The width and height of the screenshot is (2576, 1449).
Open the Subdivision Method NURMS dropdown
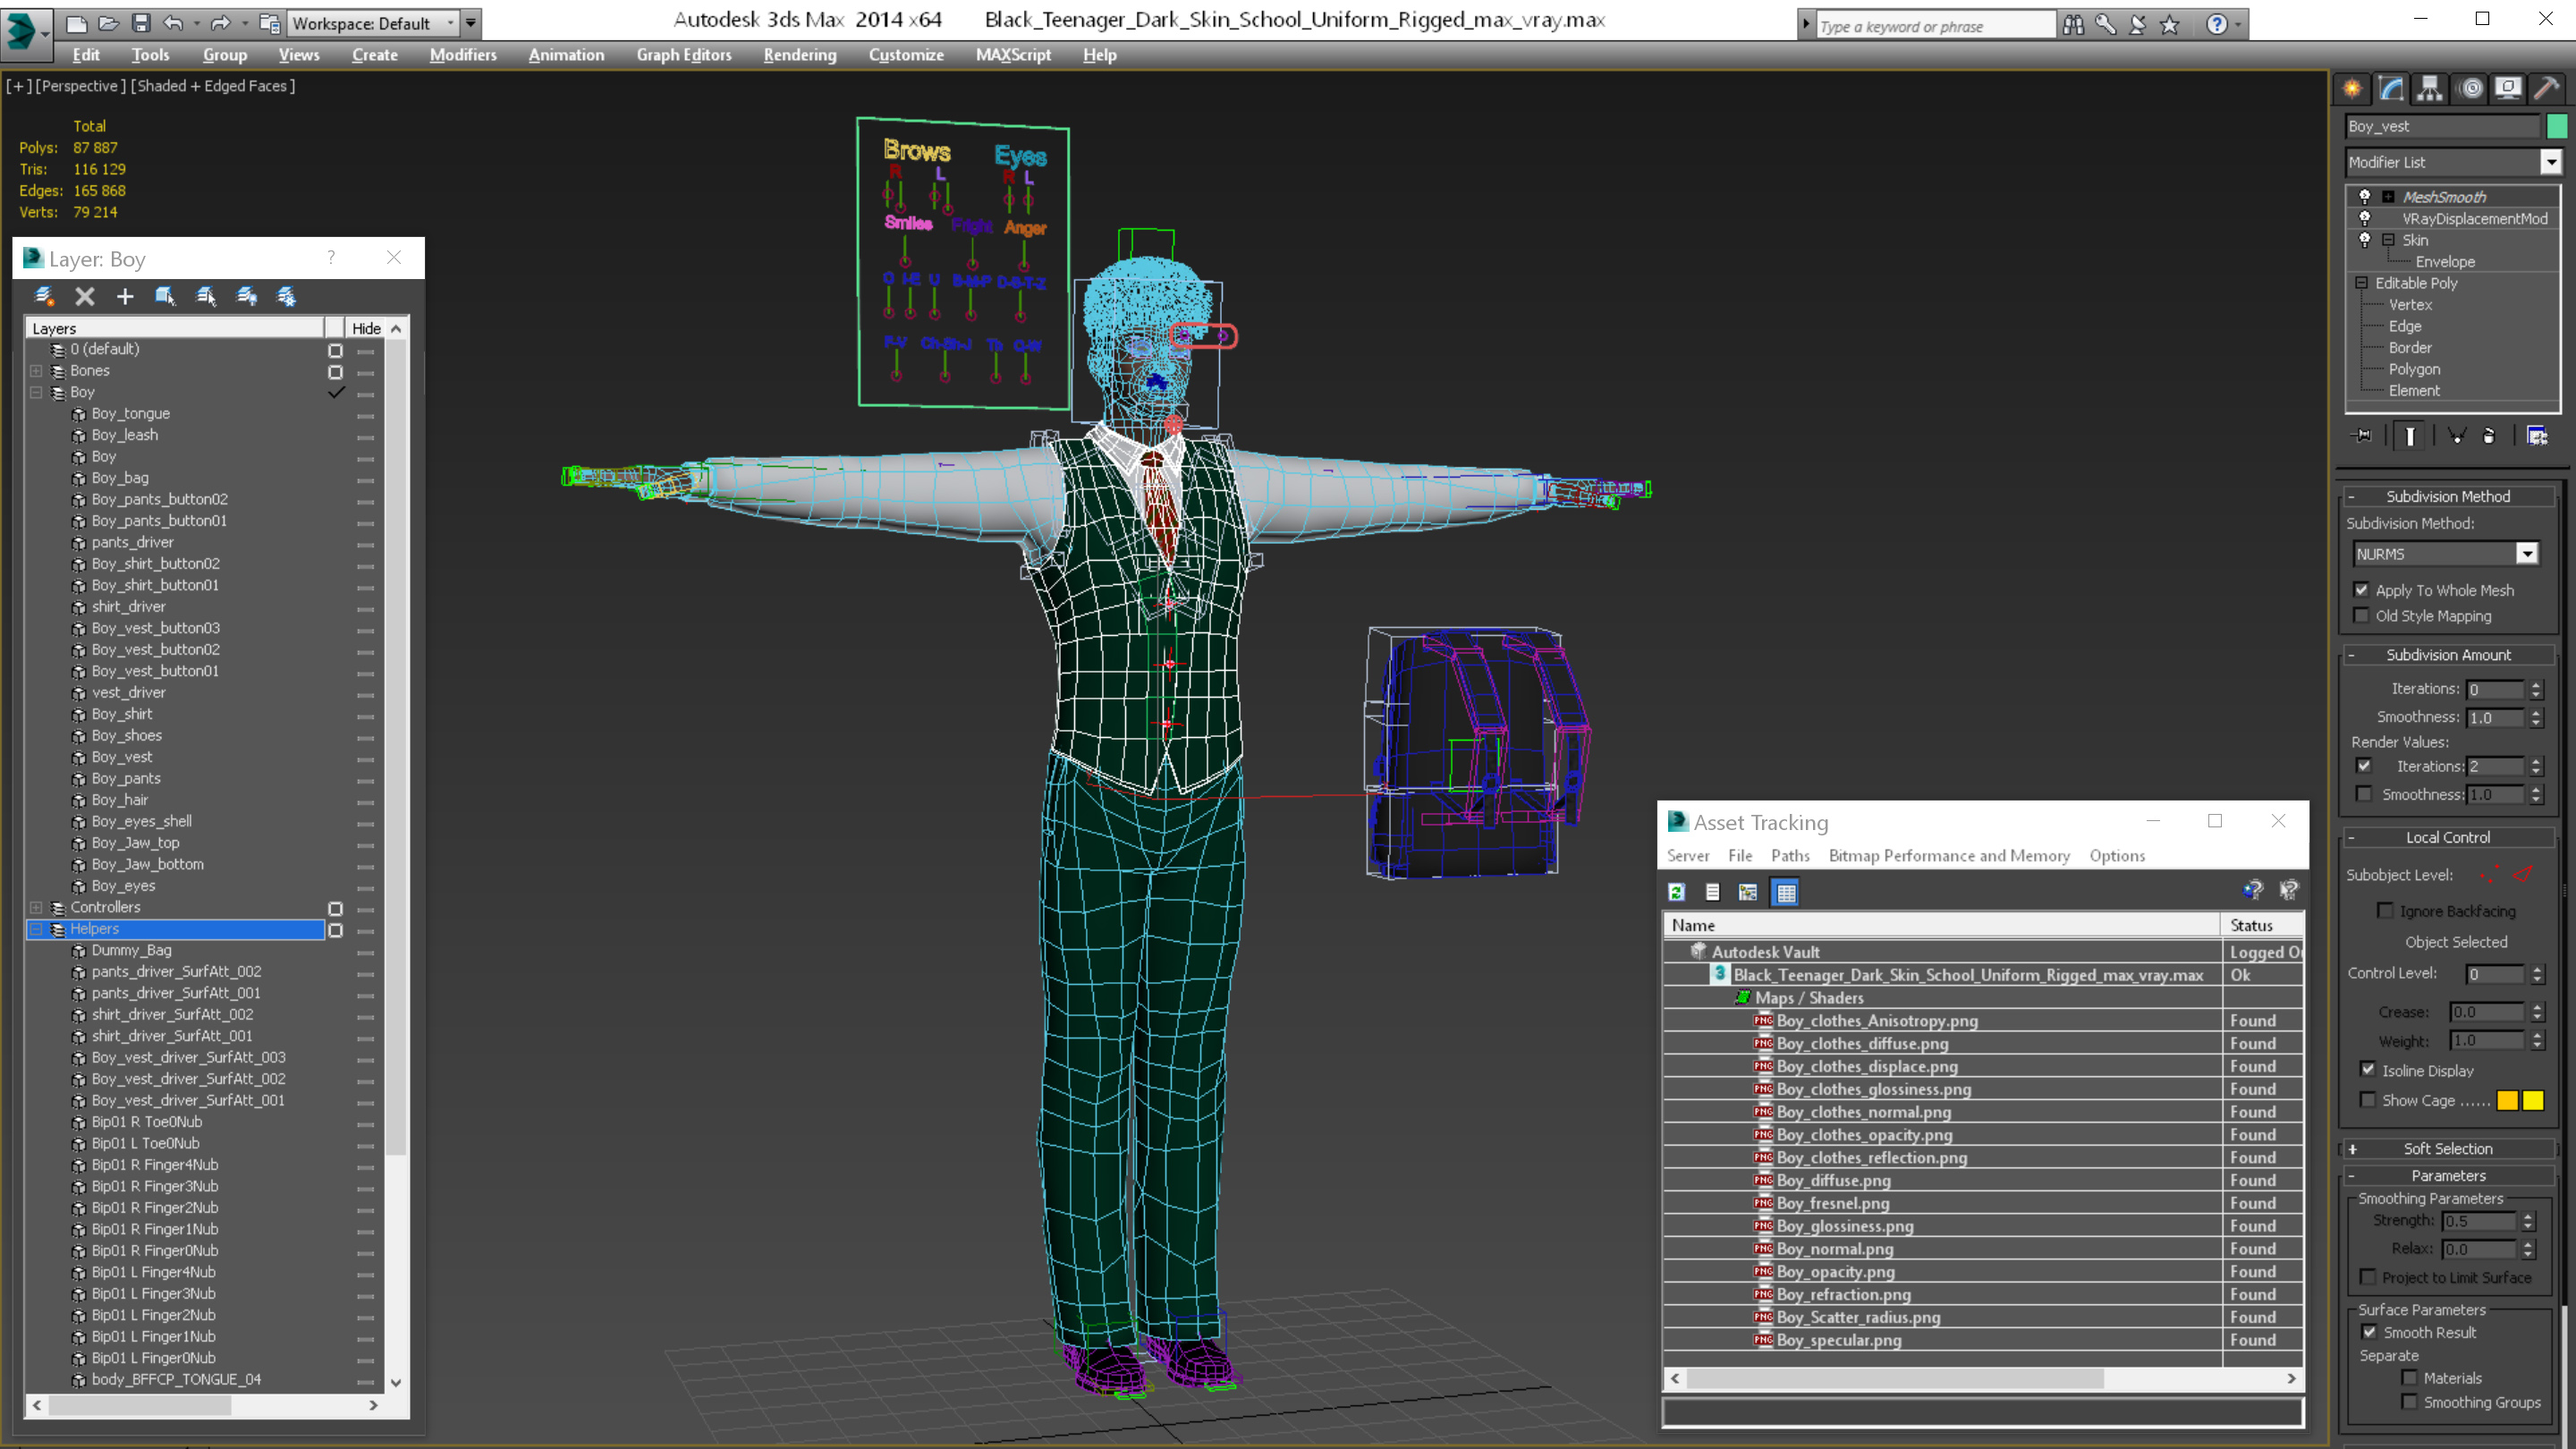(x=2527, y=554)
